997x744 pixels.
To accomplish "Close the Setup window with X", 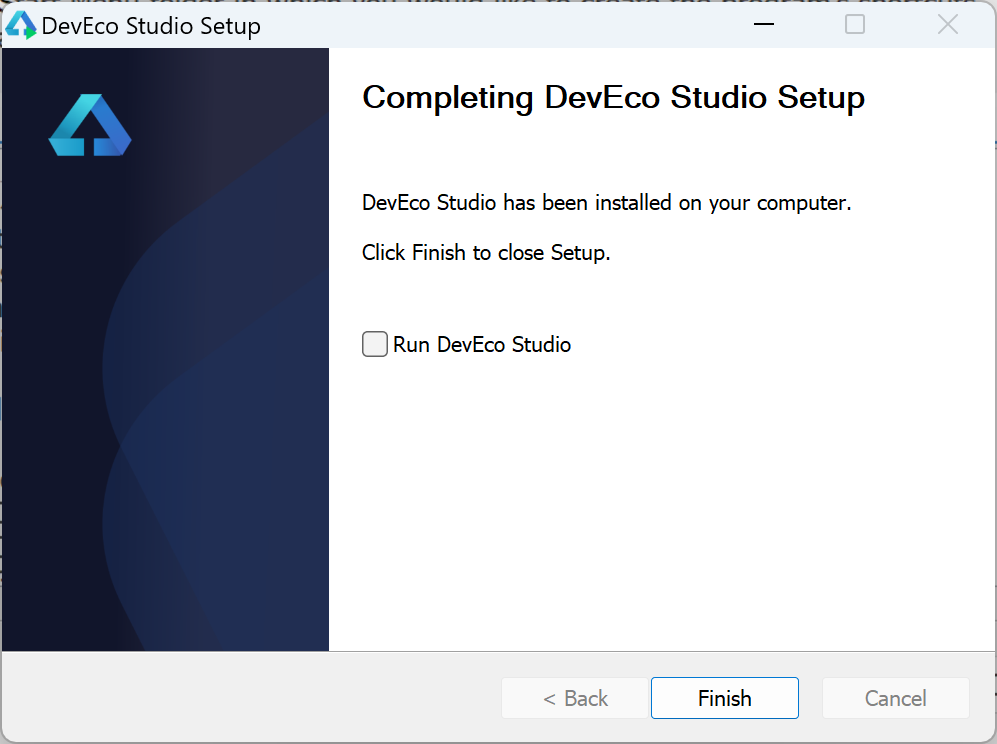I will click(x=947, y=24).
